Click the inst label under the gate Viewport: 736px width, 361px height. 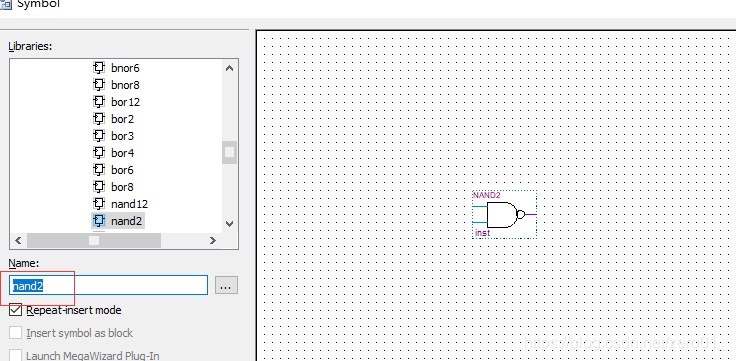click(482, 233)
